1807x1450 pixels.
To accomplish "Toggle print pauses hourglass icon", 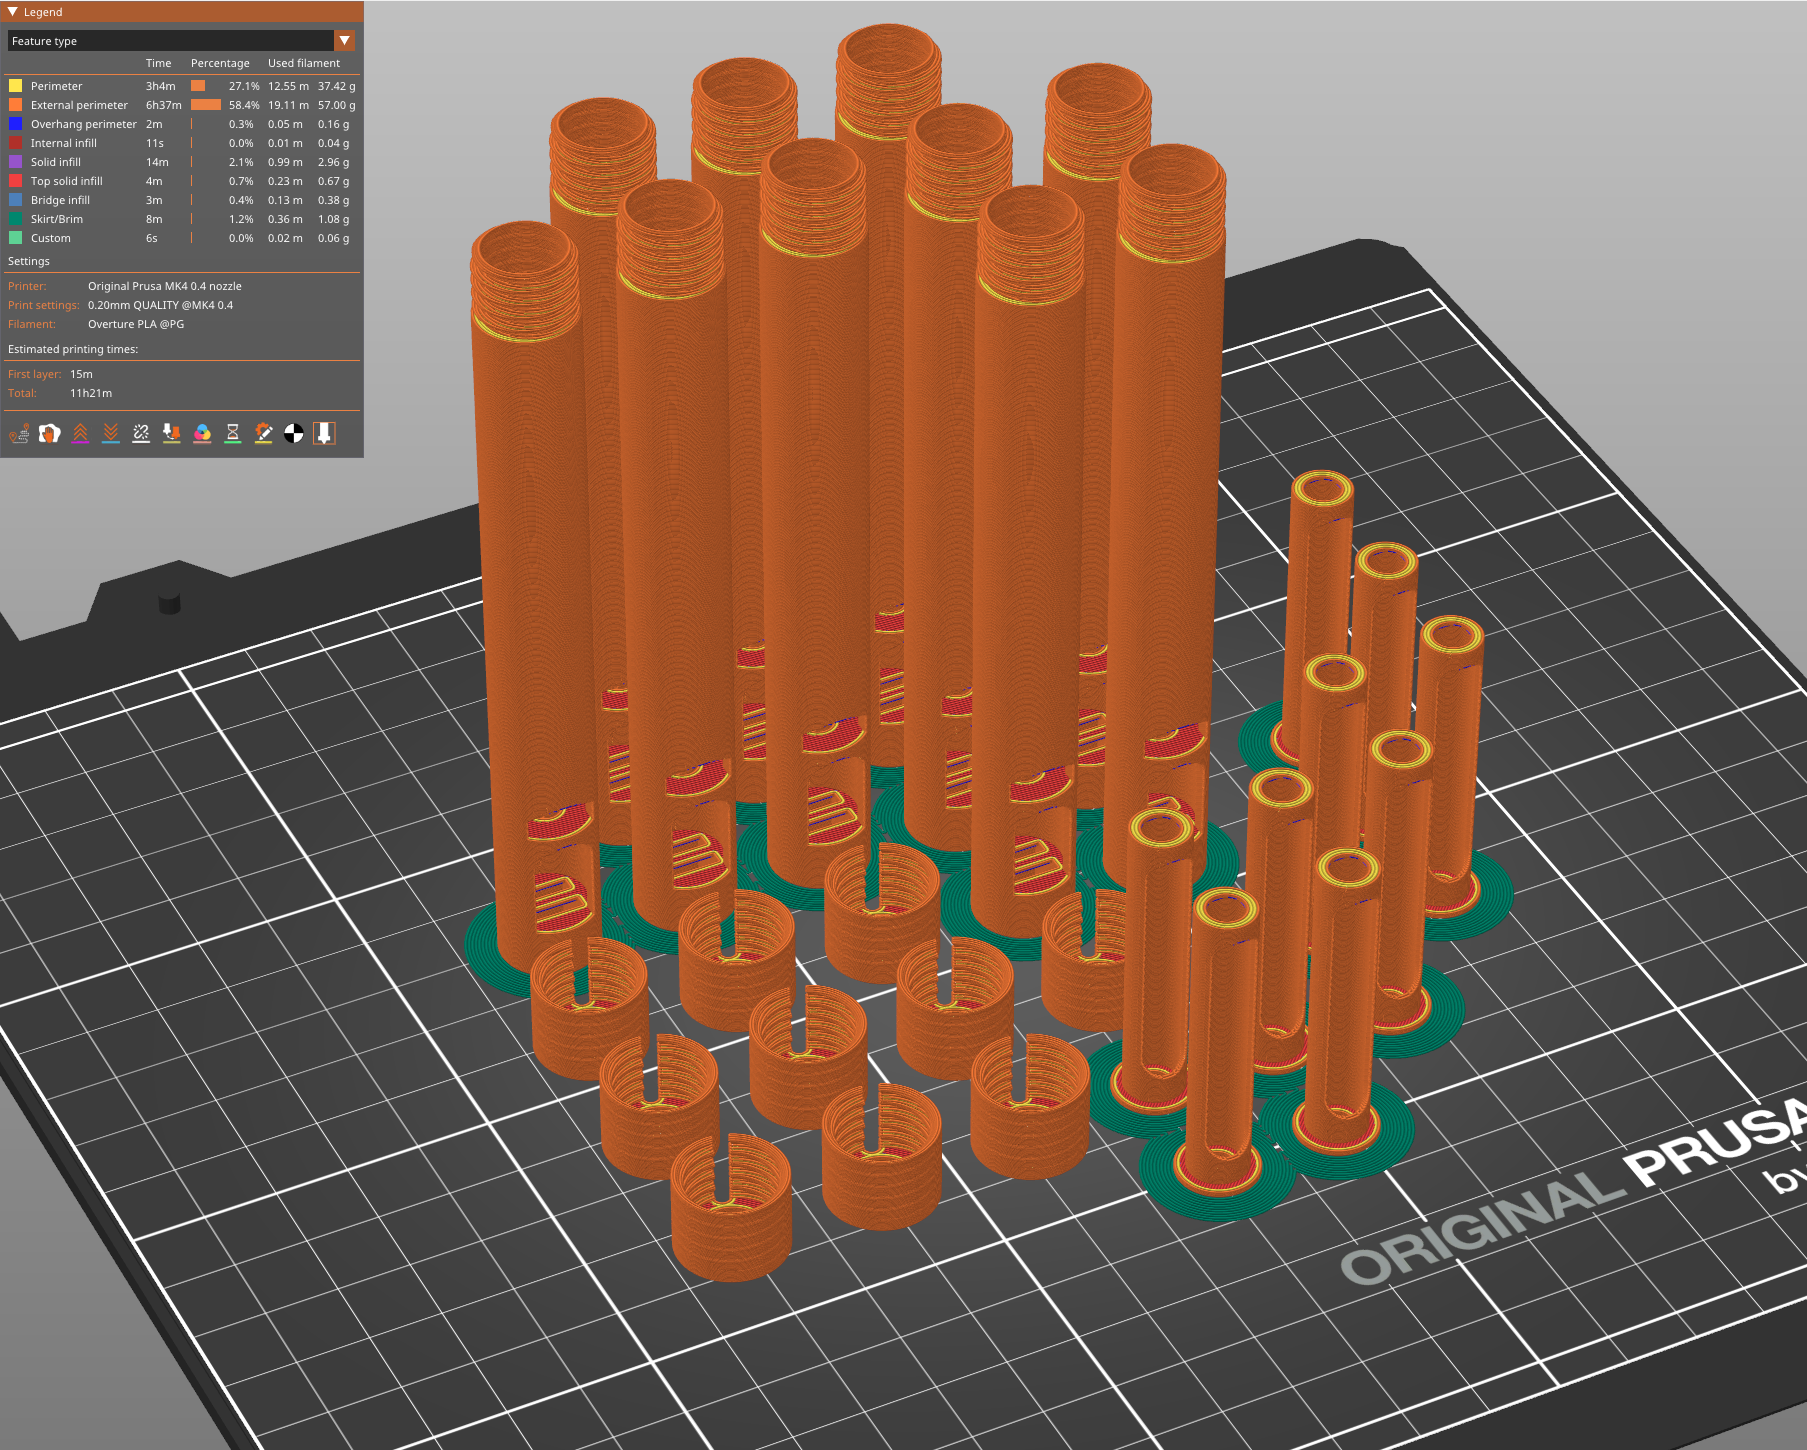I will [x=233, y=433].
